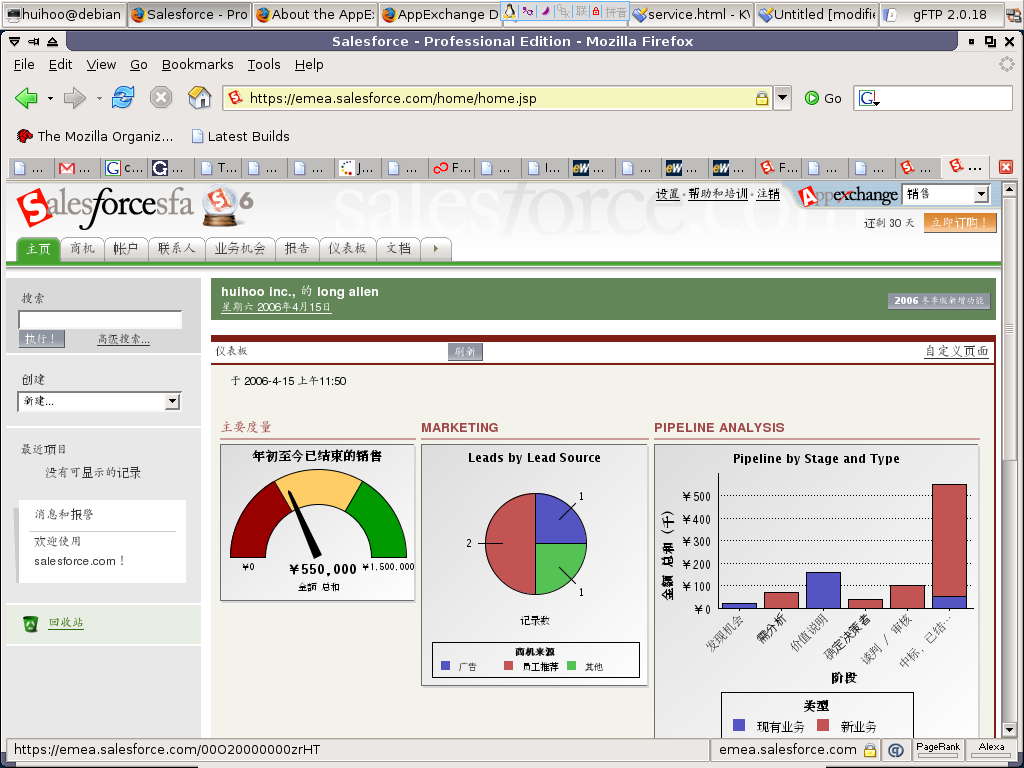This screenshot has height=768, width=1024.
Task: Switch to the gFTP 2.0.18 taskbar window
Action: click(x=942, y=14)
